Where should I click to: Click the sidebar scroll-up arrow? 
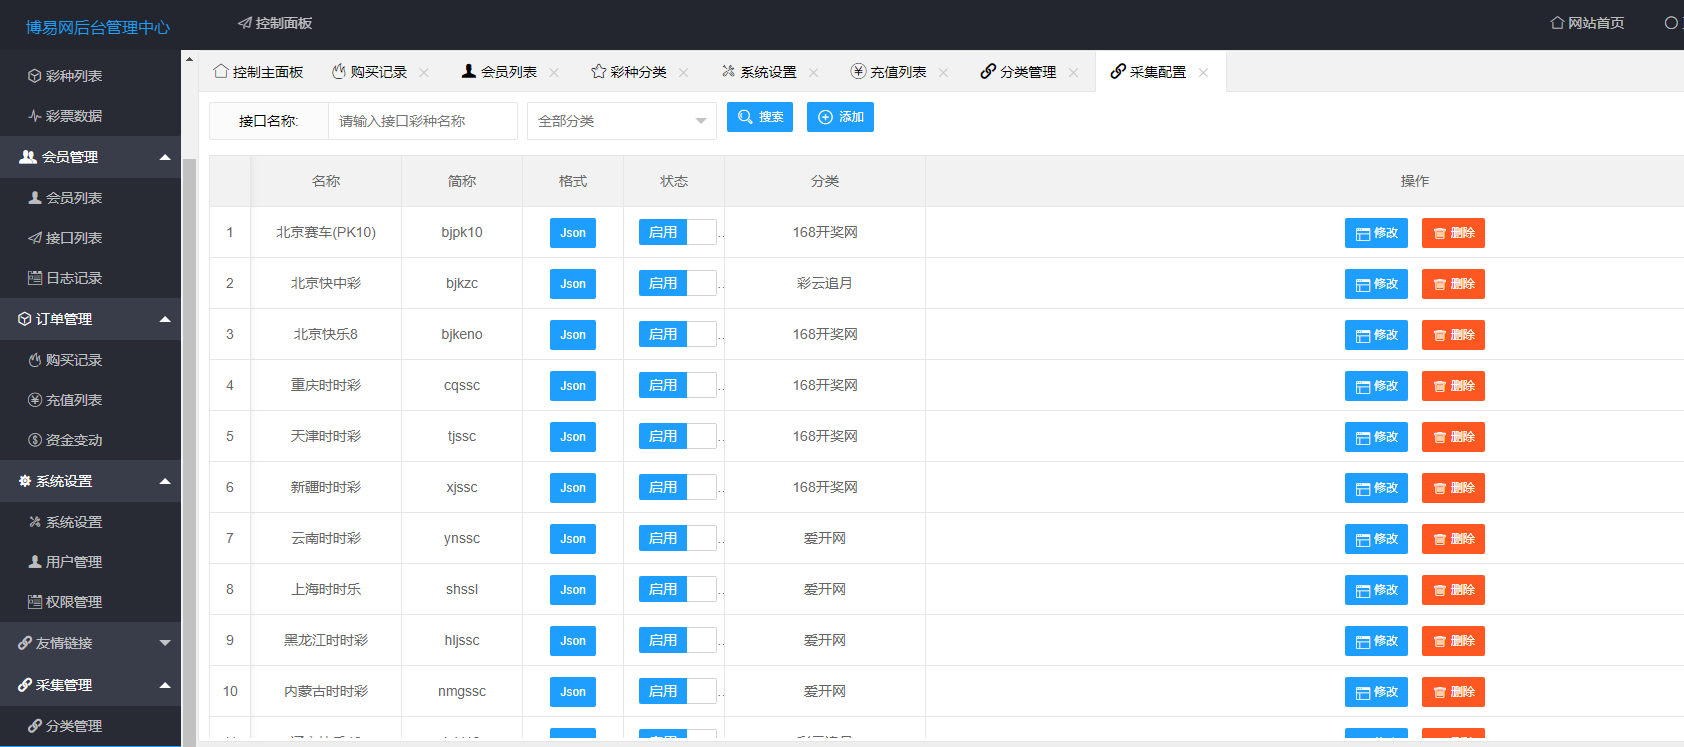click(x=189, y=59)
